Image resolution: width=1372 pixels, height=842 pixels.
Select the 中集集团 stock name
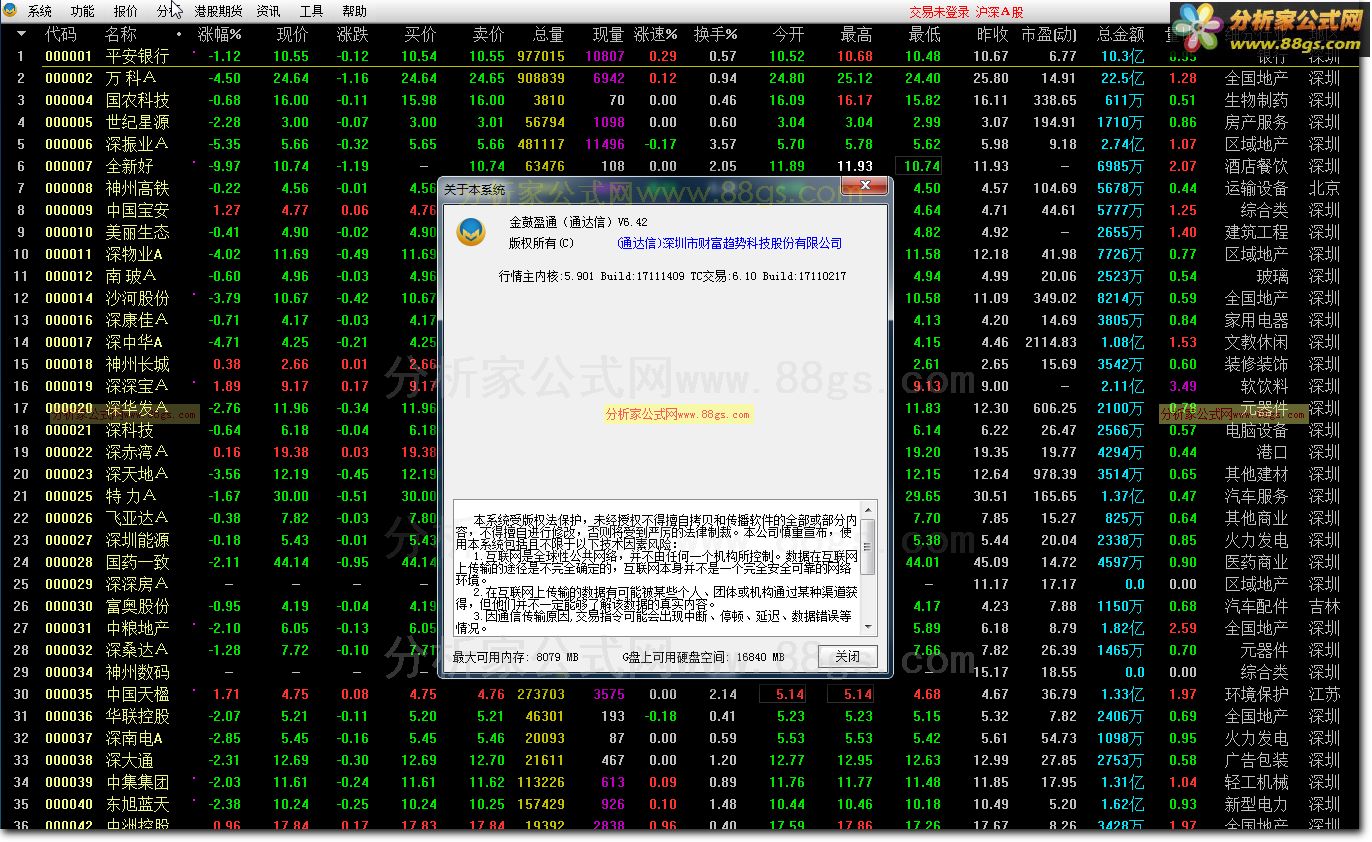pos(138,782)
